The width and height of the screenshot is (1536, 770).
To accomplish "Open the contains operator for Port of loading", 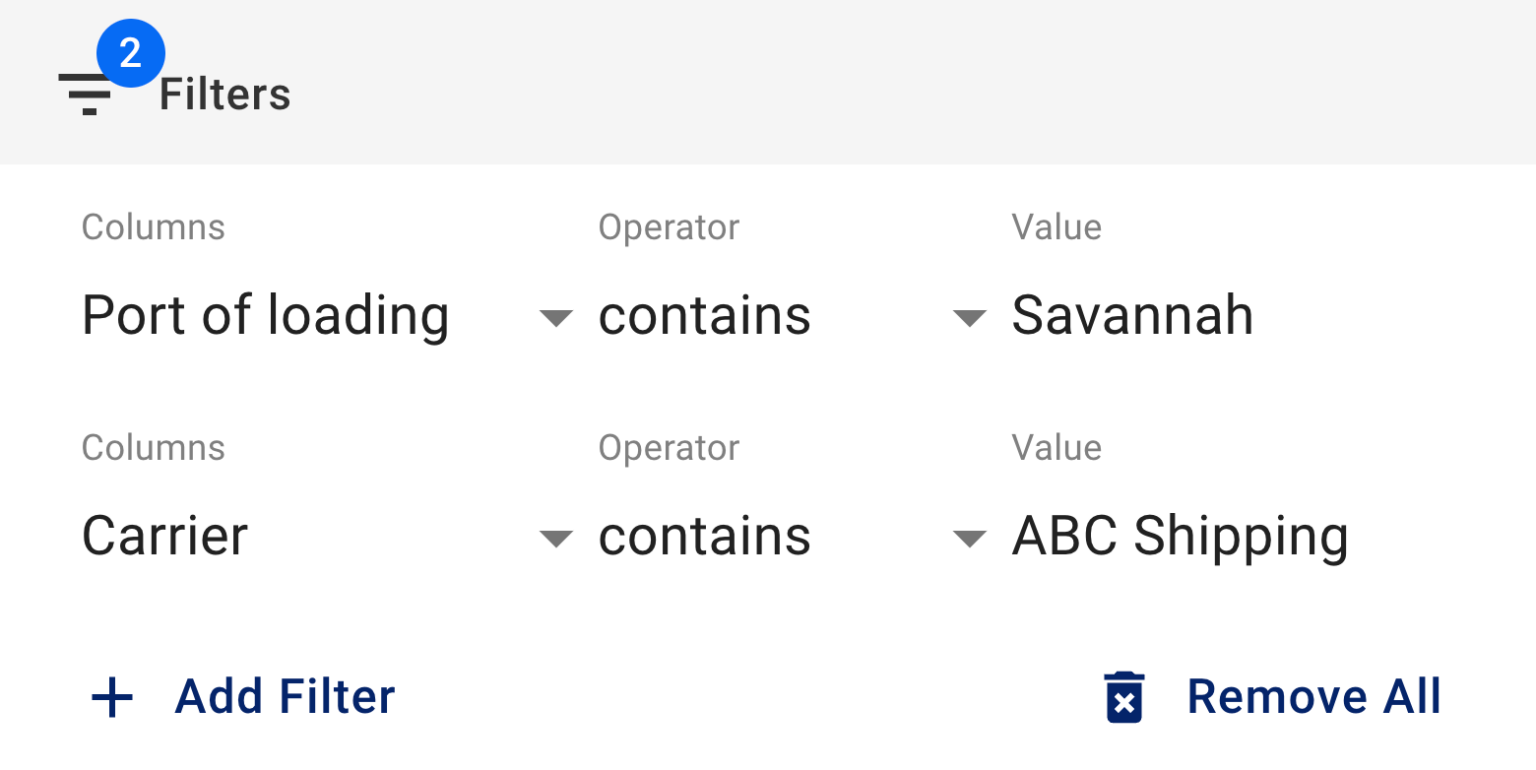I will point(704,315).
